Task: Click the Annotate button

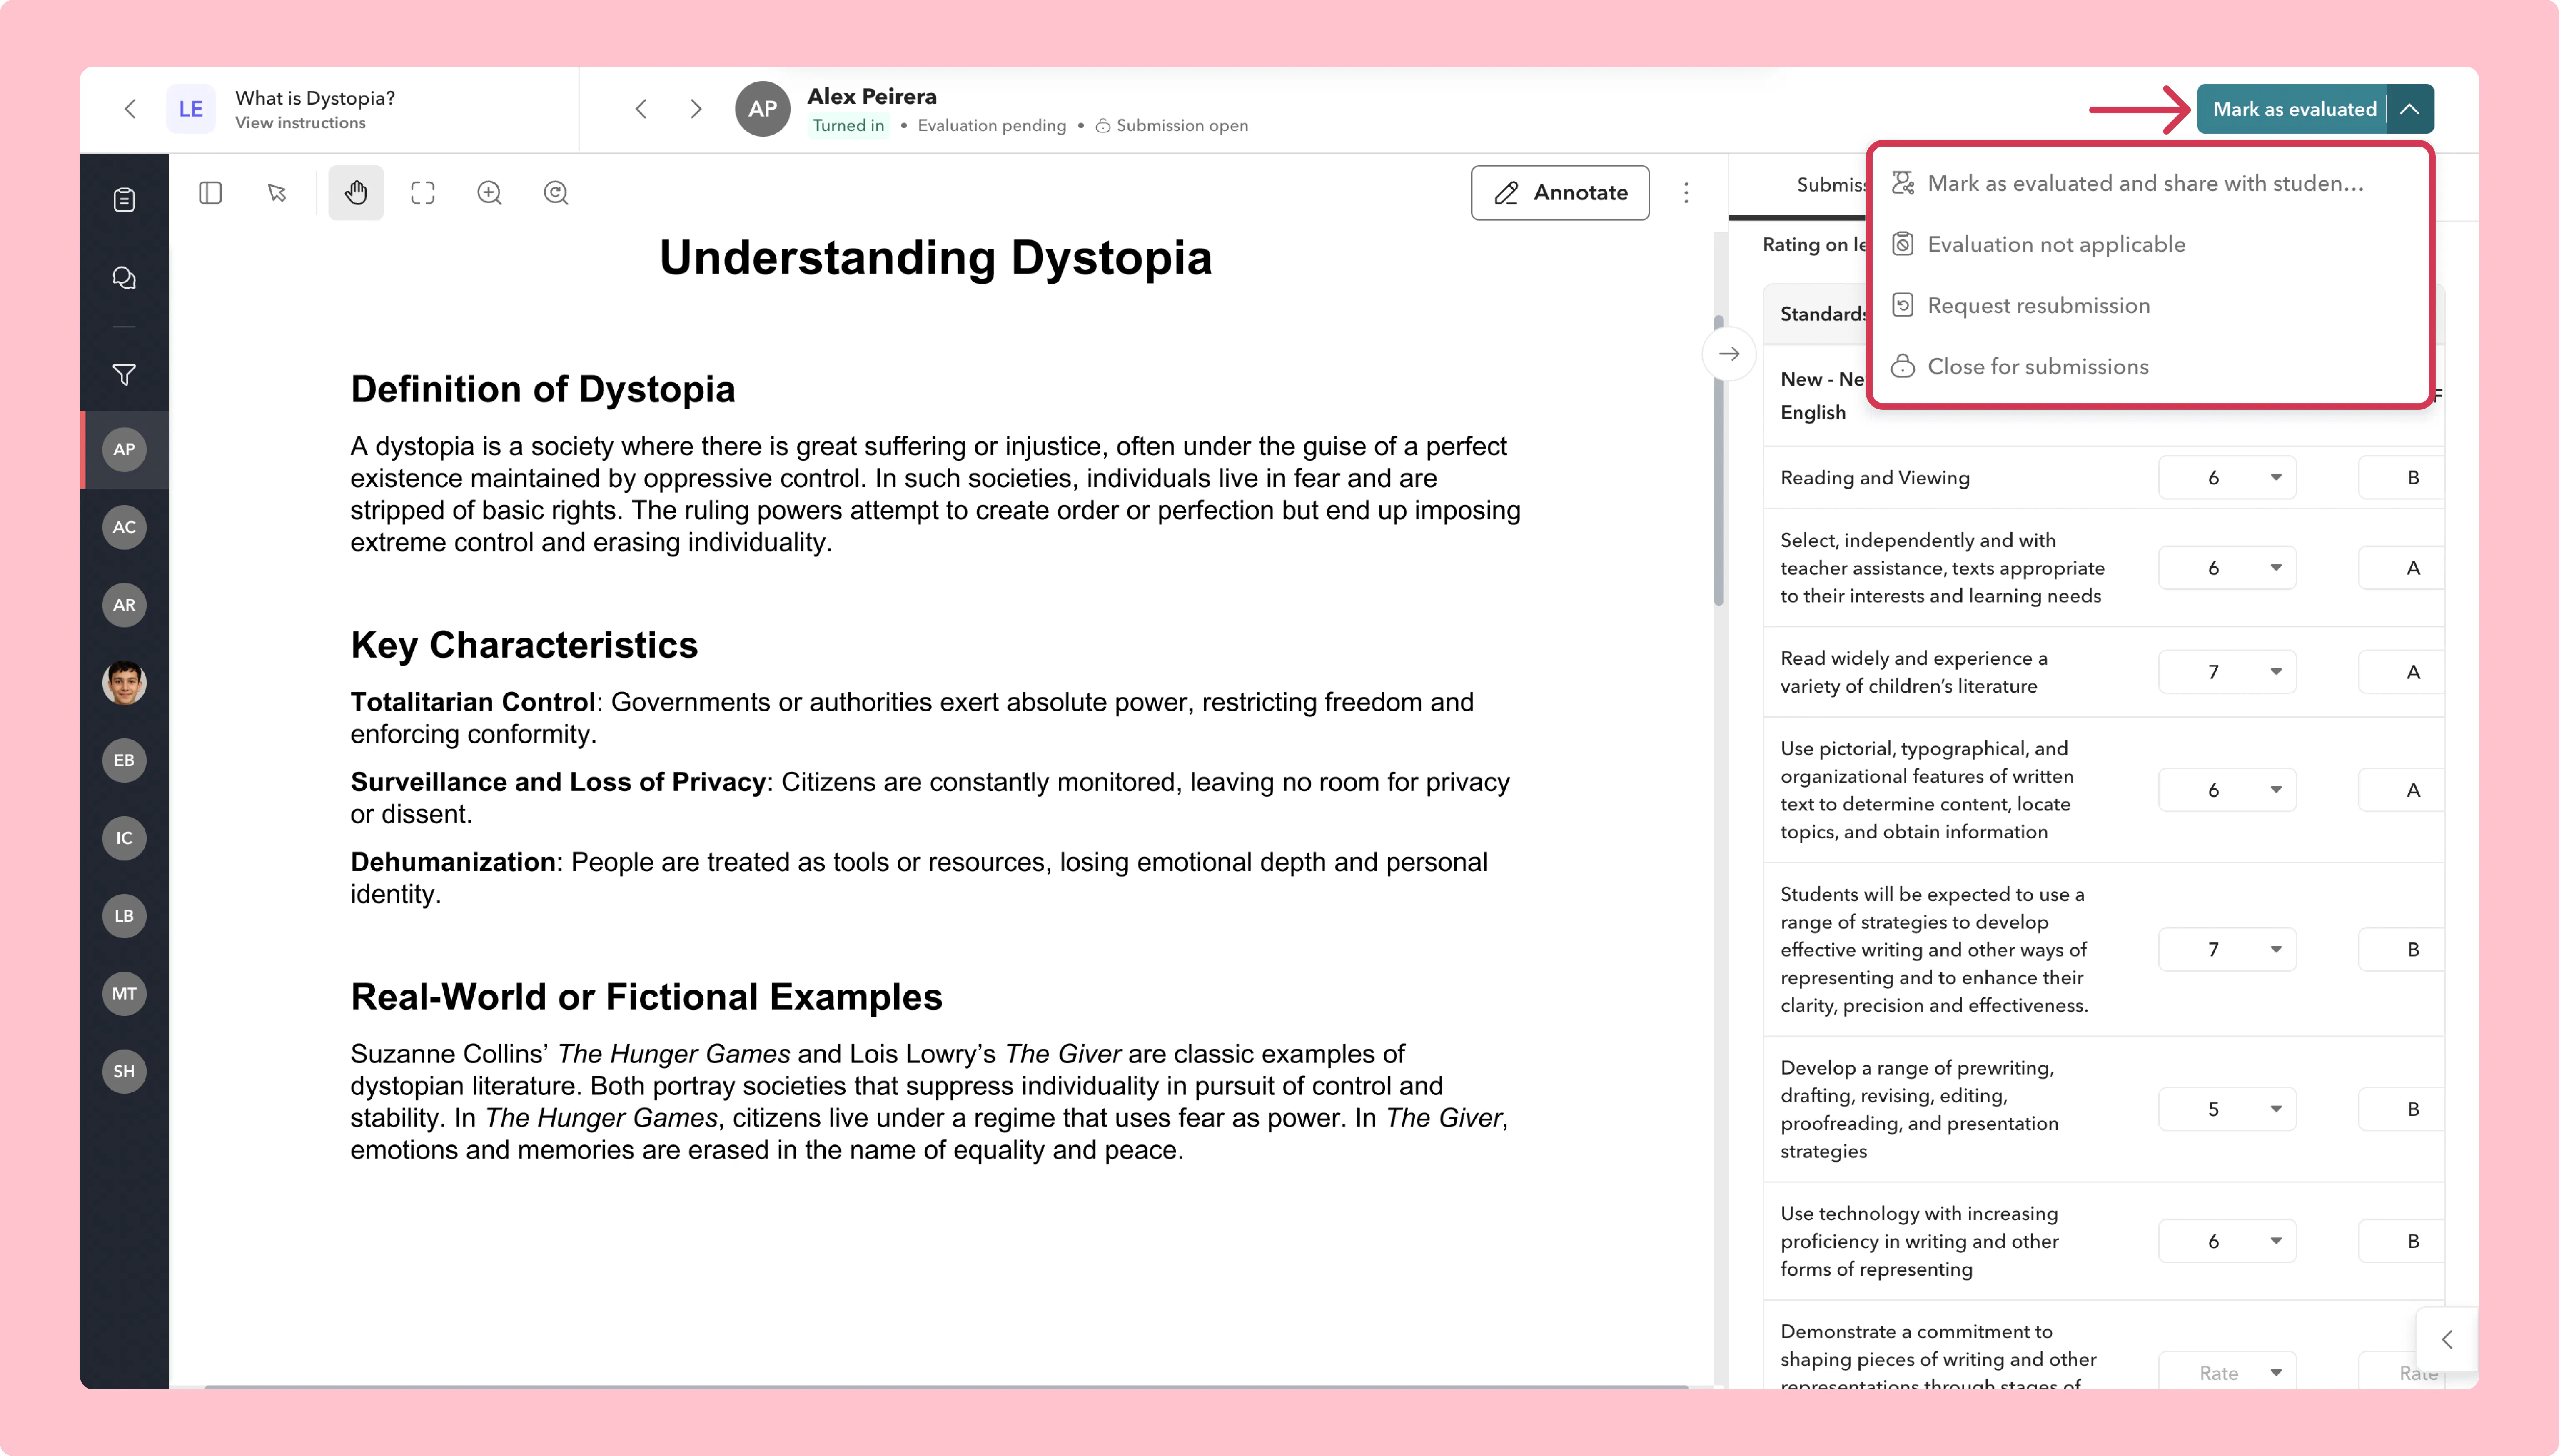Action: click(x=1560, y=193)
